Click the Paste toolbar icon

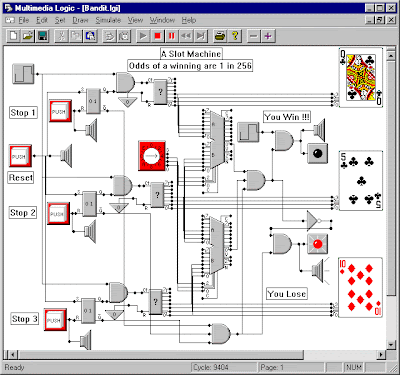pyautogui.click(x=90, y=36)
